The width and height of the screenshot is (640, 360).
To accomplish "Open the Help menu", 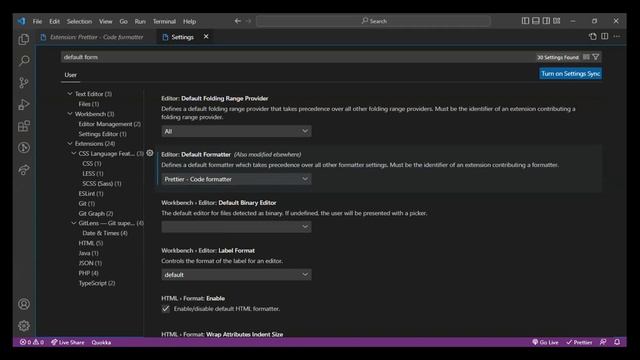I will [x=189, y=21].
